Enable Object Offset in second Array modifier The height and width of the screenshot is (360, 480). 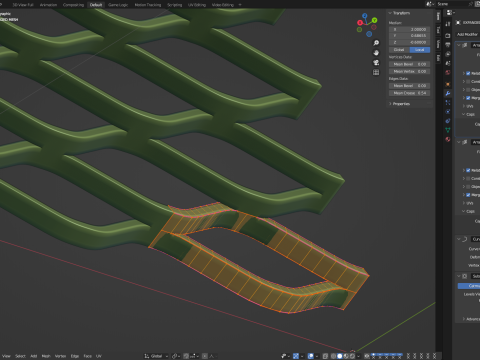pyautogui.click(x=468, y=187)
